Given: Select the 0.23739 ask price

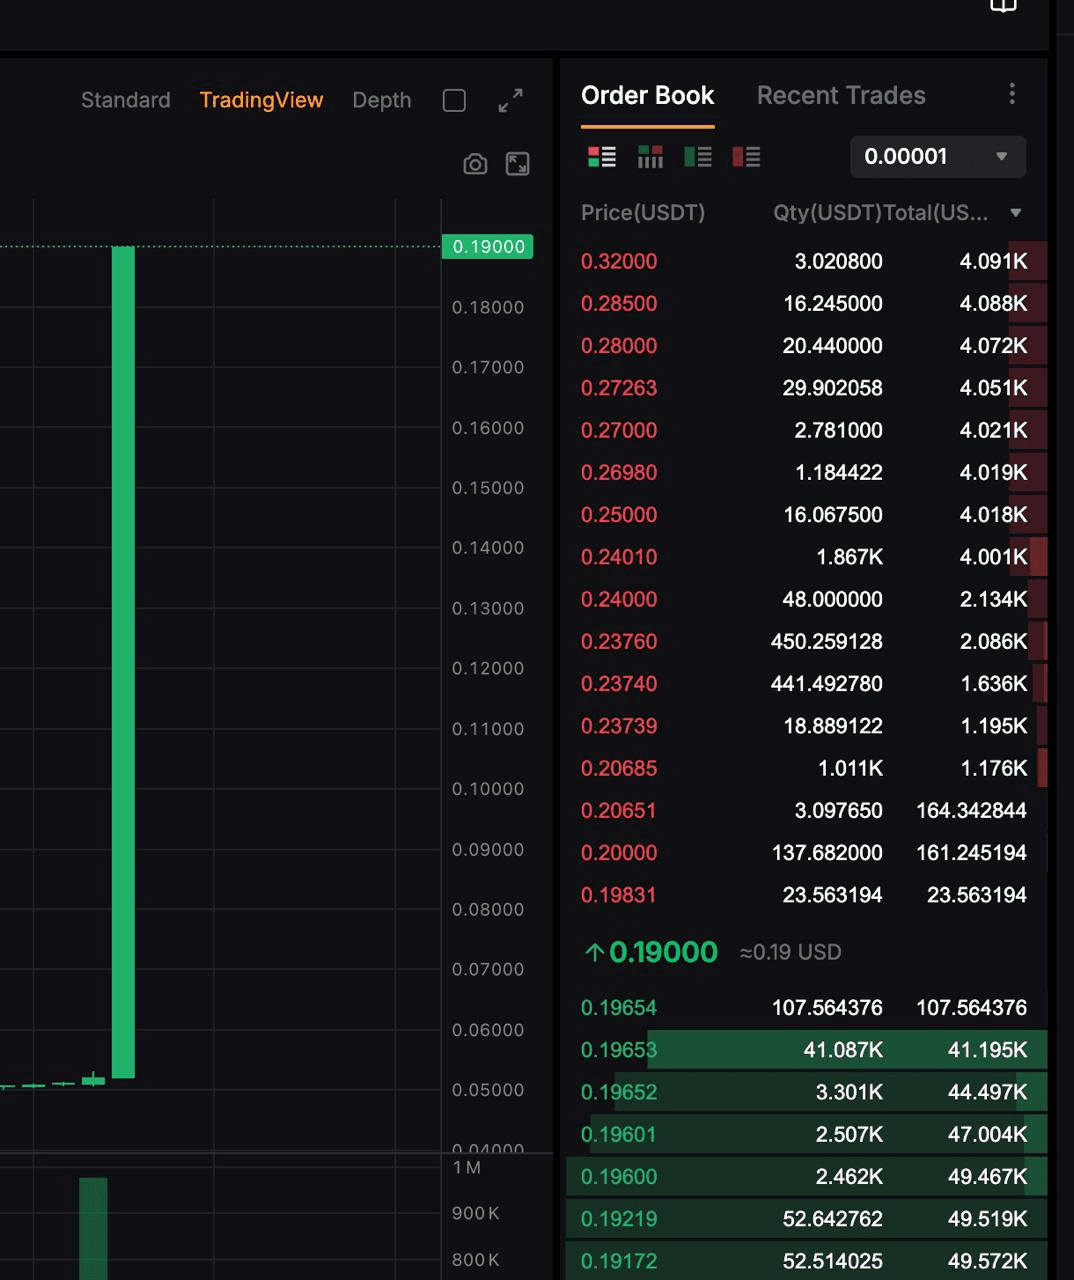Looking at the screenshot, I should (x=619, y=726).
